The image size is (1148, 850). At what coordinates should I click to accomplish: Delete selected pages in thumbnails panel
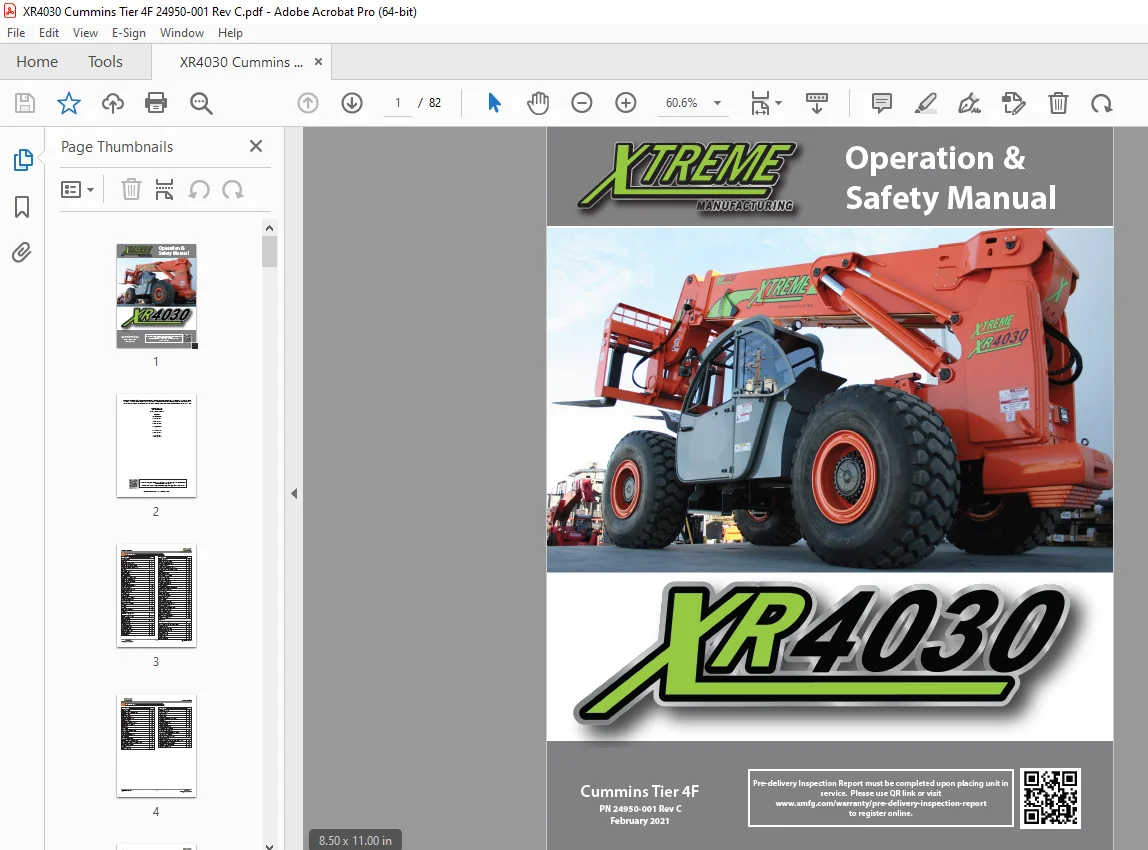[131, 190]
